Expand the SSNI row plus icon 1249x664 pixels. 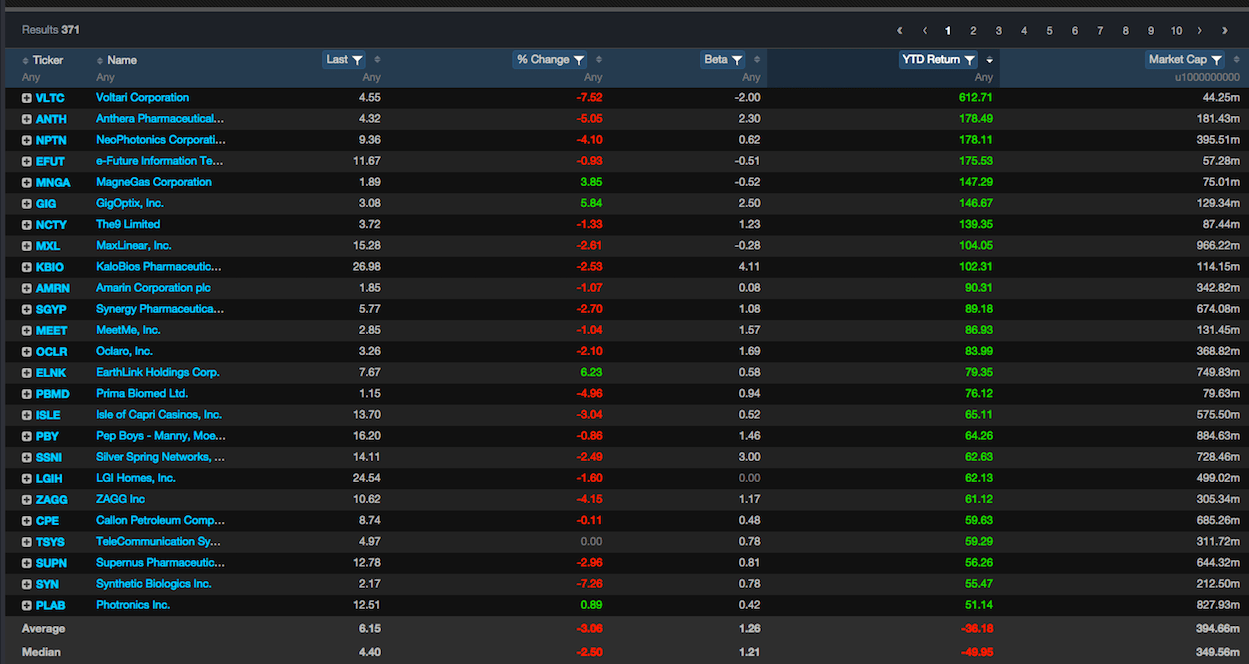pyautogui.click(x=27, y=457)
